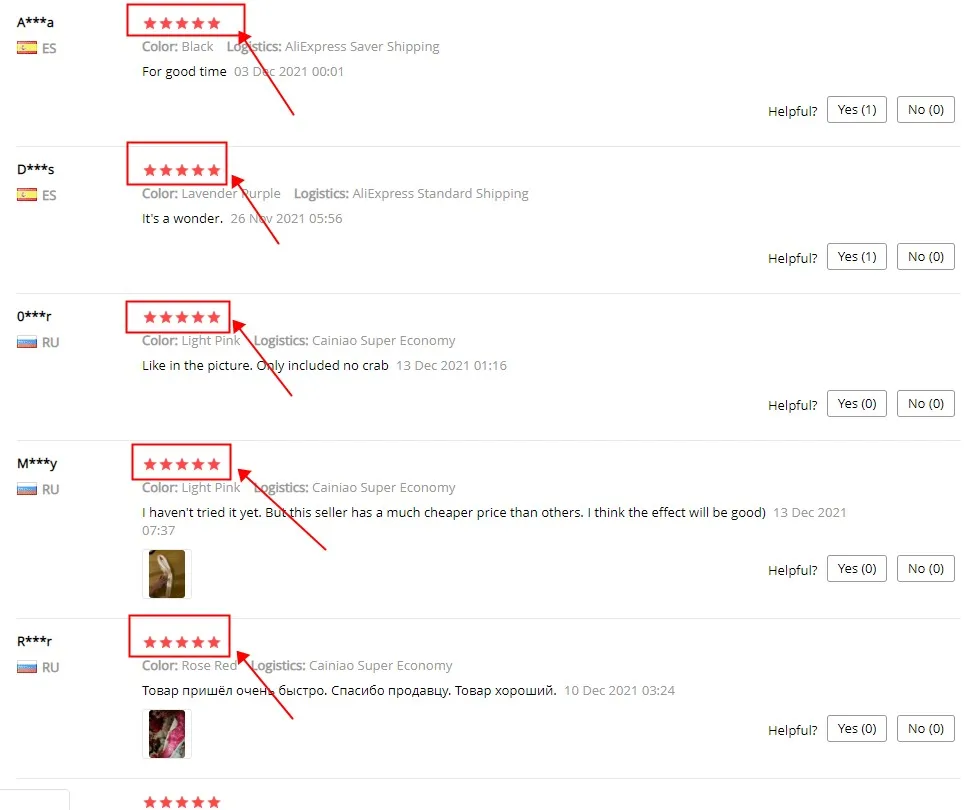Screen dimensions: 970x810
Task: Vote No (0) on M***y review
Action: click(x=925, y=569)
